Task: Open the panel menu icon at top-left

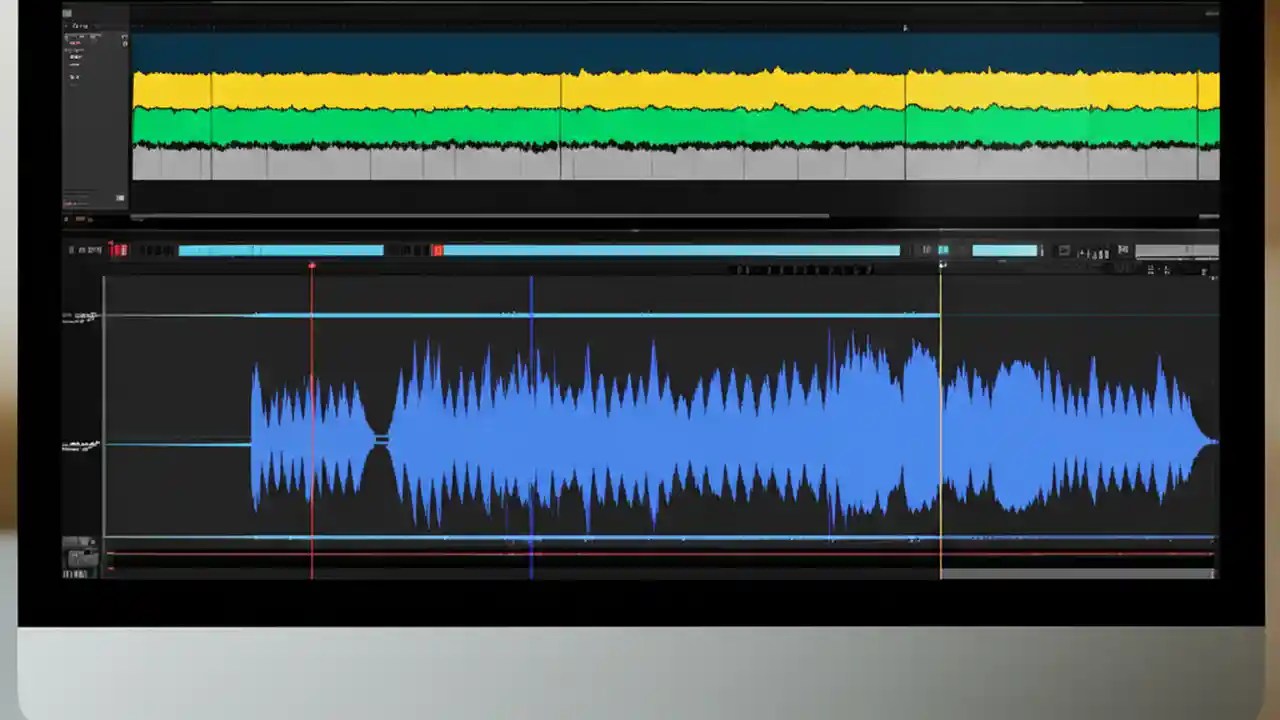Action: pyautogui.click(x=67, y=13)
